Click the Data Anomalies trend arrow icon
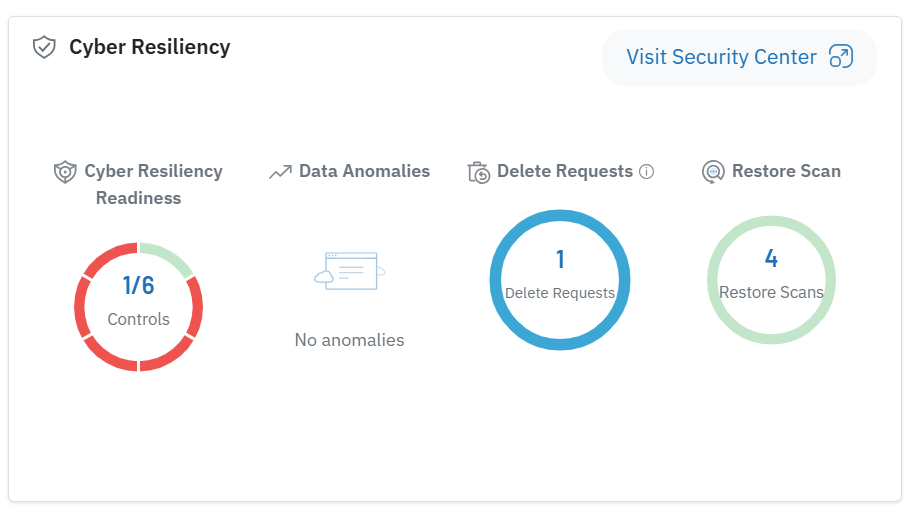914x517 pixels. [x=280, y=172]
